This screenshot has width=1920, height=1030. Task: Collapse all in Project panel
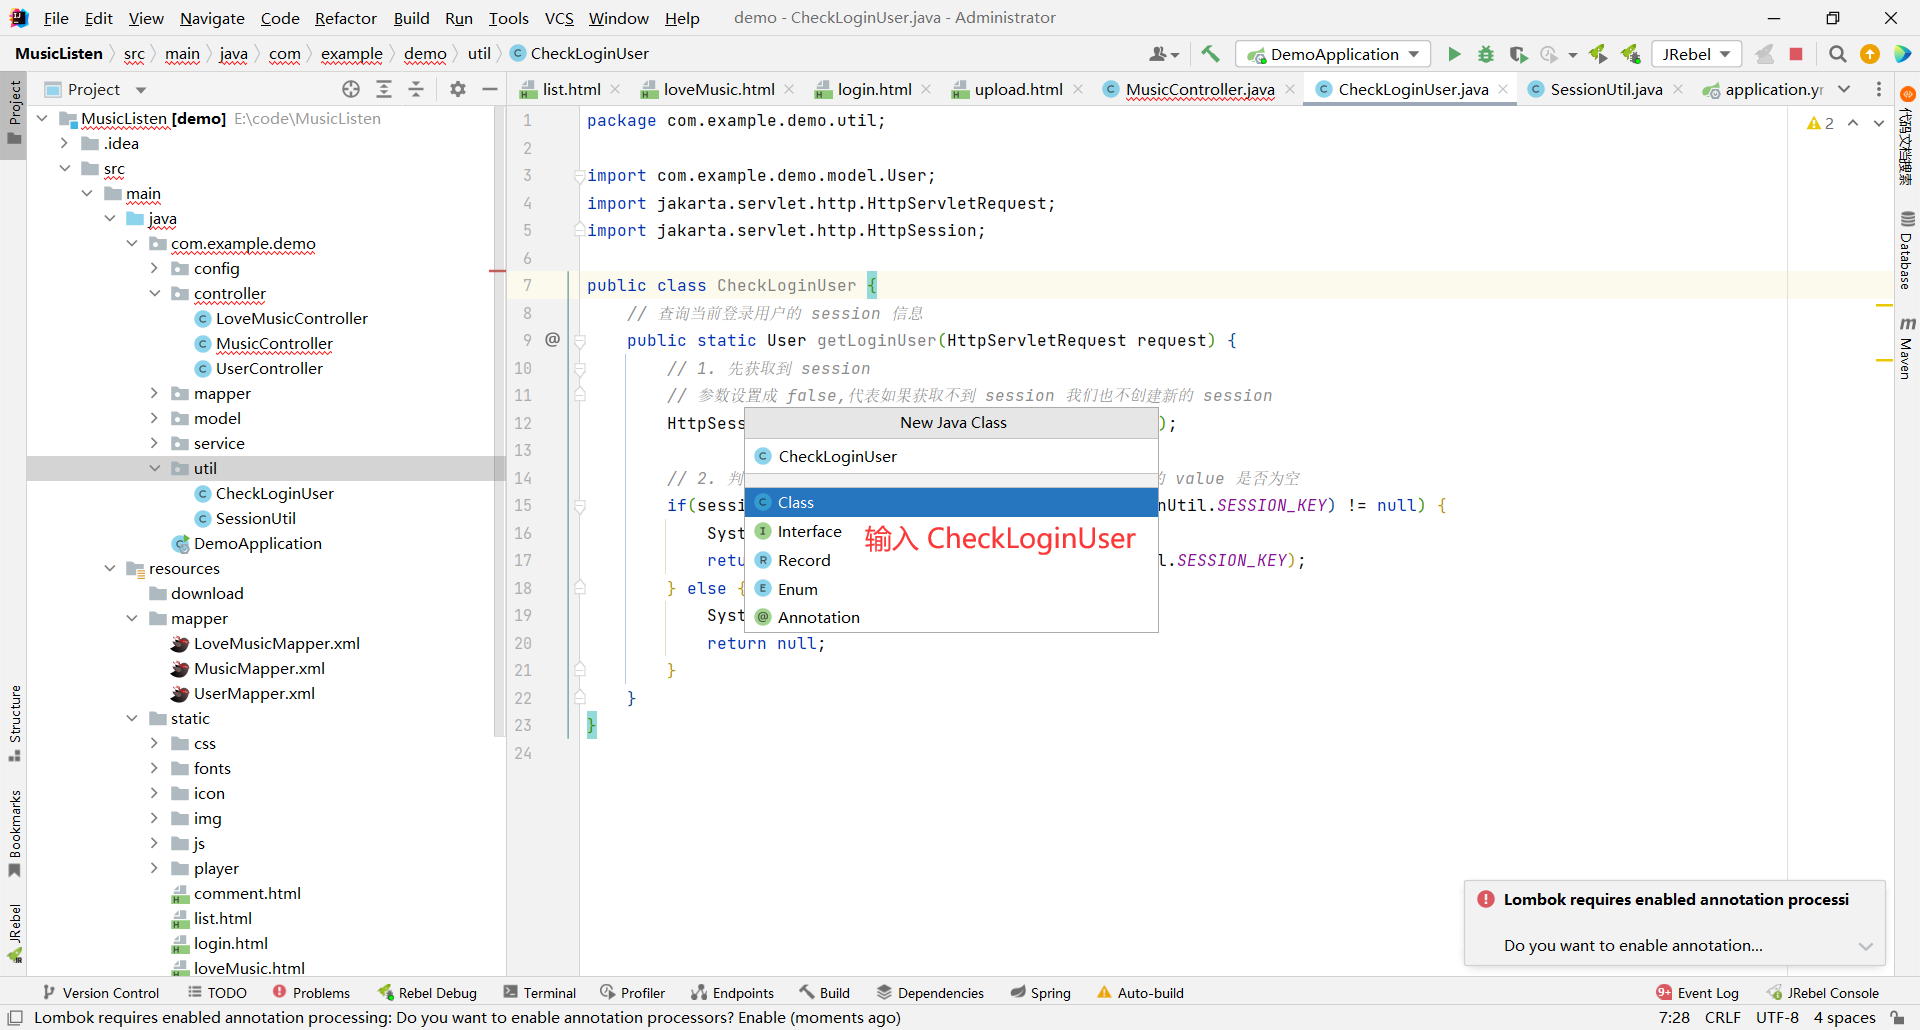click(416, 89)
